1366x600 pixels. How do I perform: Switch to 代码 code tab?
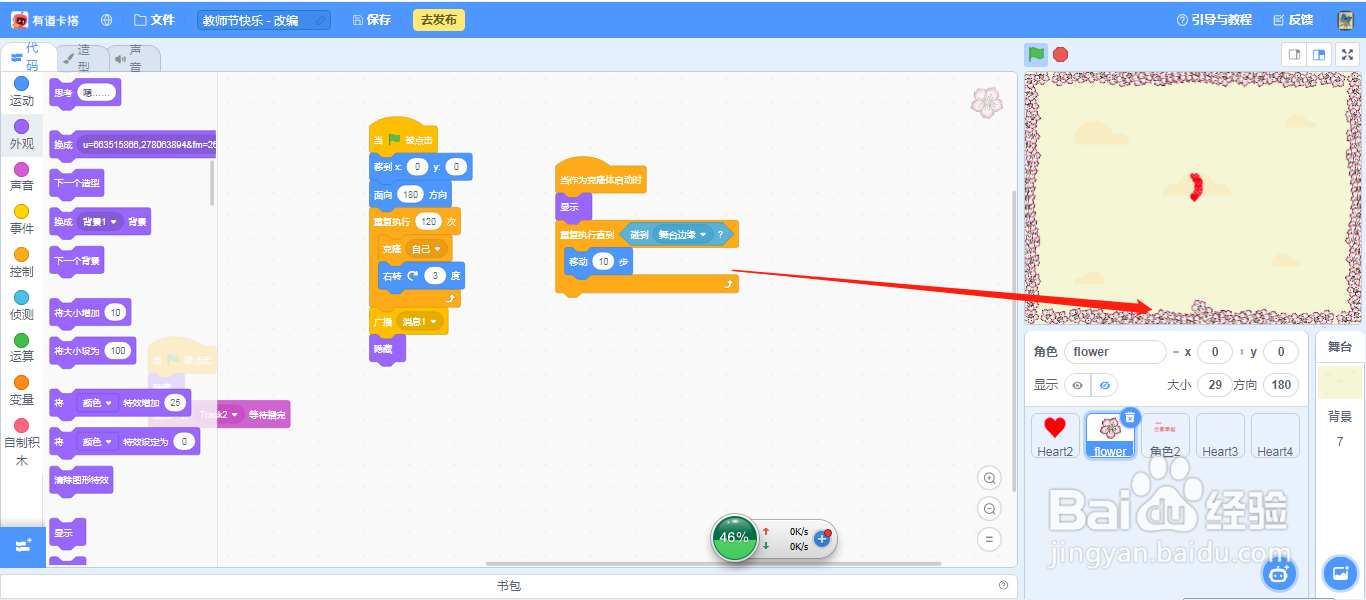coord(27,57)
